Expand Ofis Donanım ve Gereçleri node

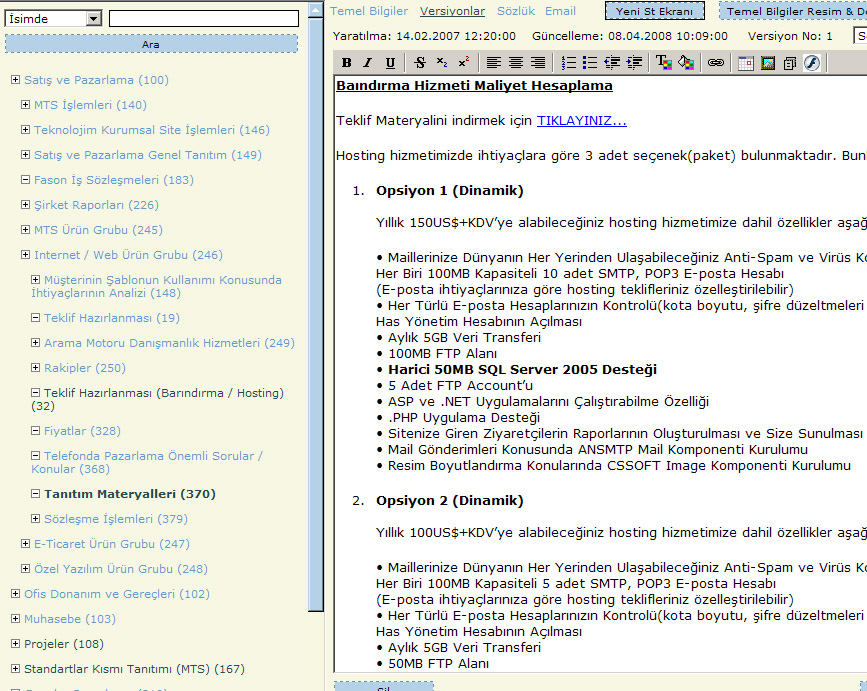click(x=15, y=594)
